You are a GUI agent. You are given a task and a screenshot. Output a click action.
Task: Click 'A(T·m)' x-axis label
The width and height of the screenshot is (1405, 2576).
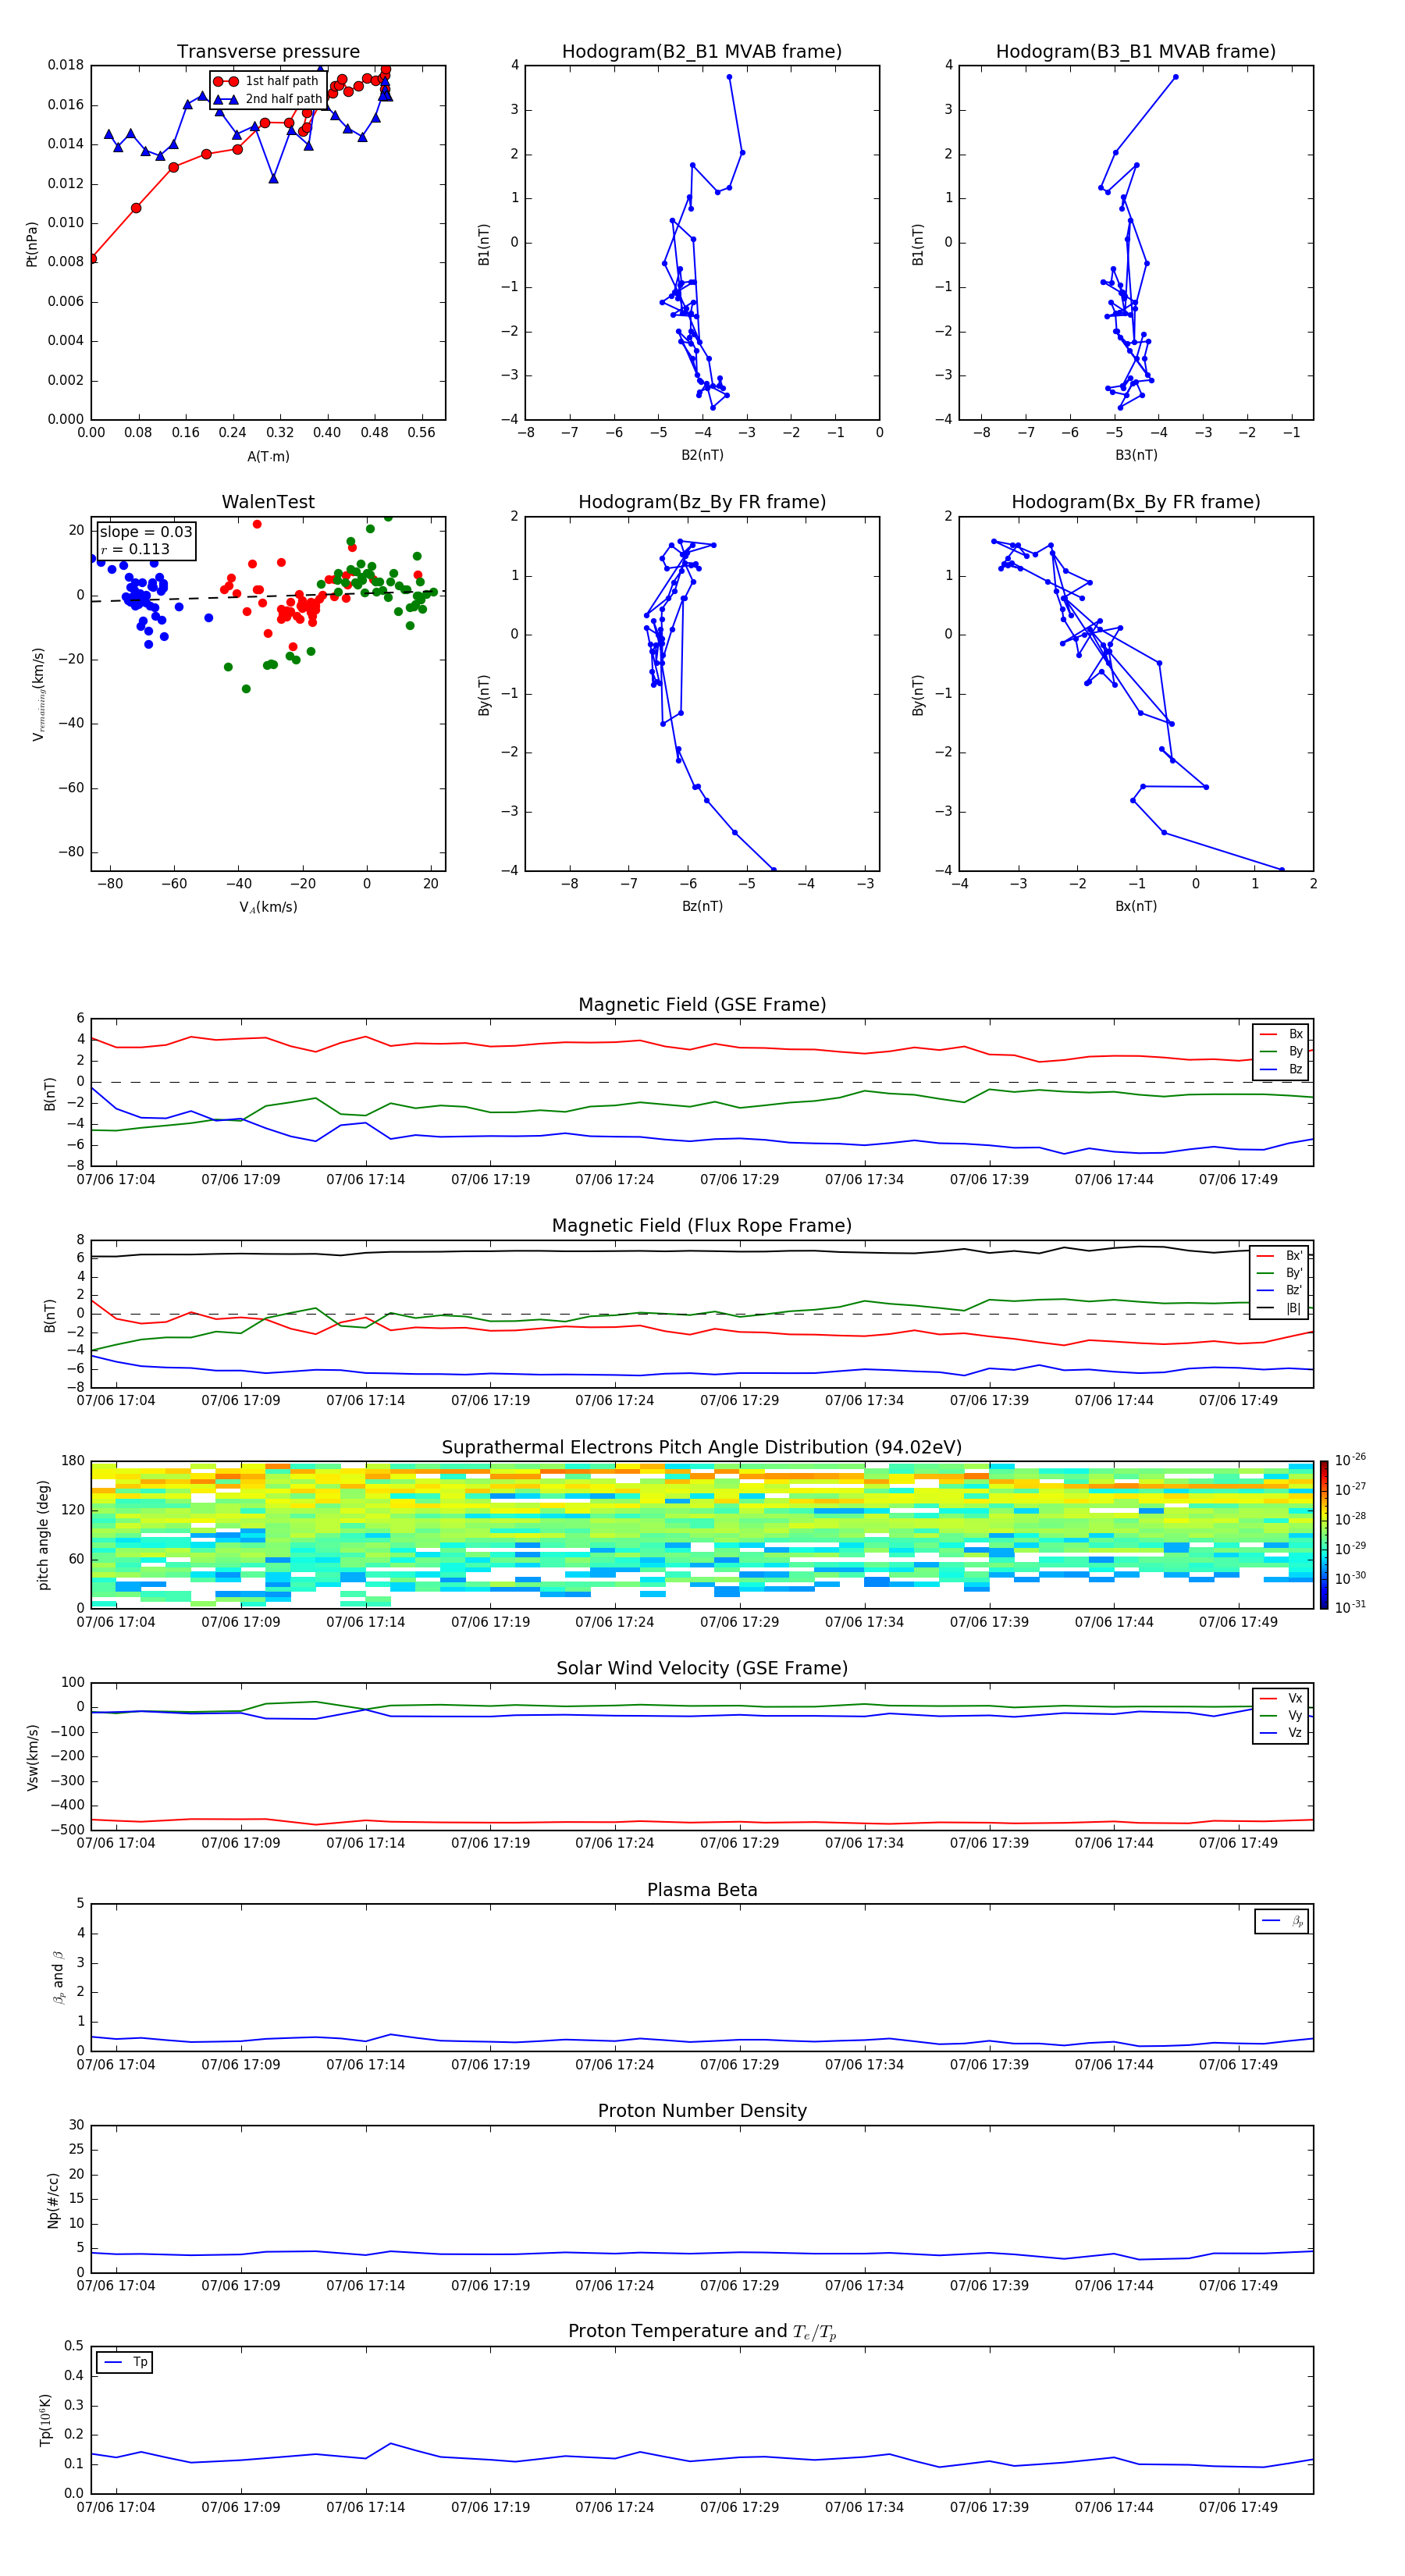[x=268, y=456]
